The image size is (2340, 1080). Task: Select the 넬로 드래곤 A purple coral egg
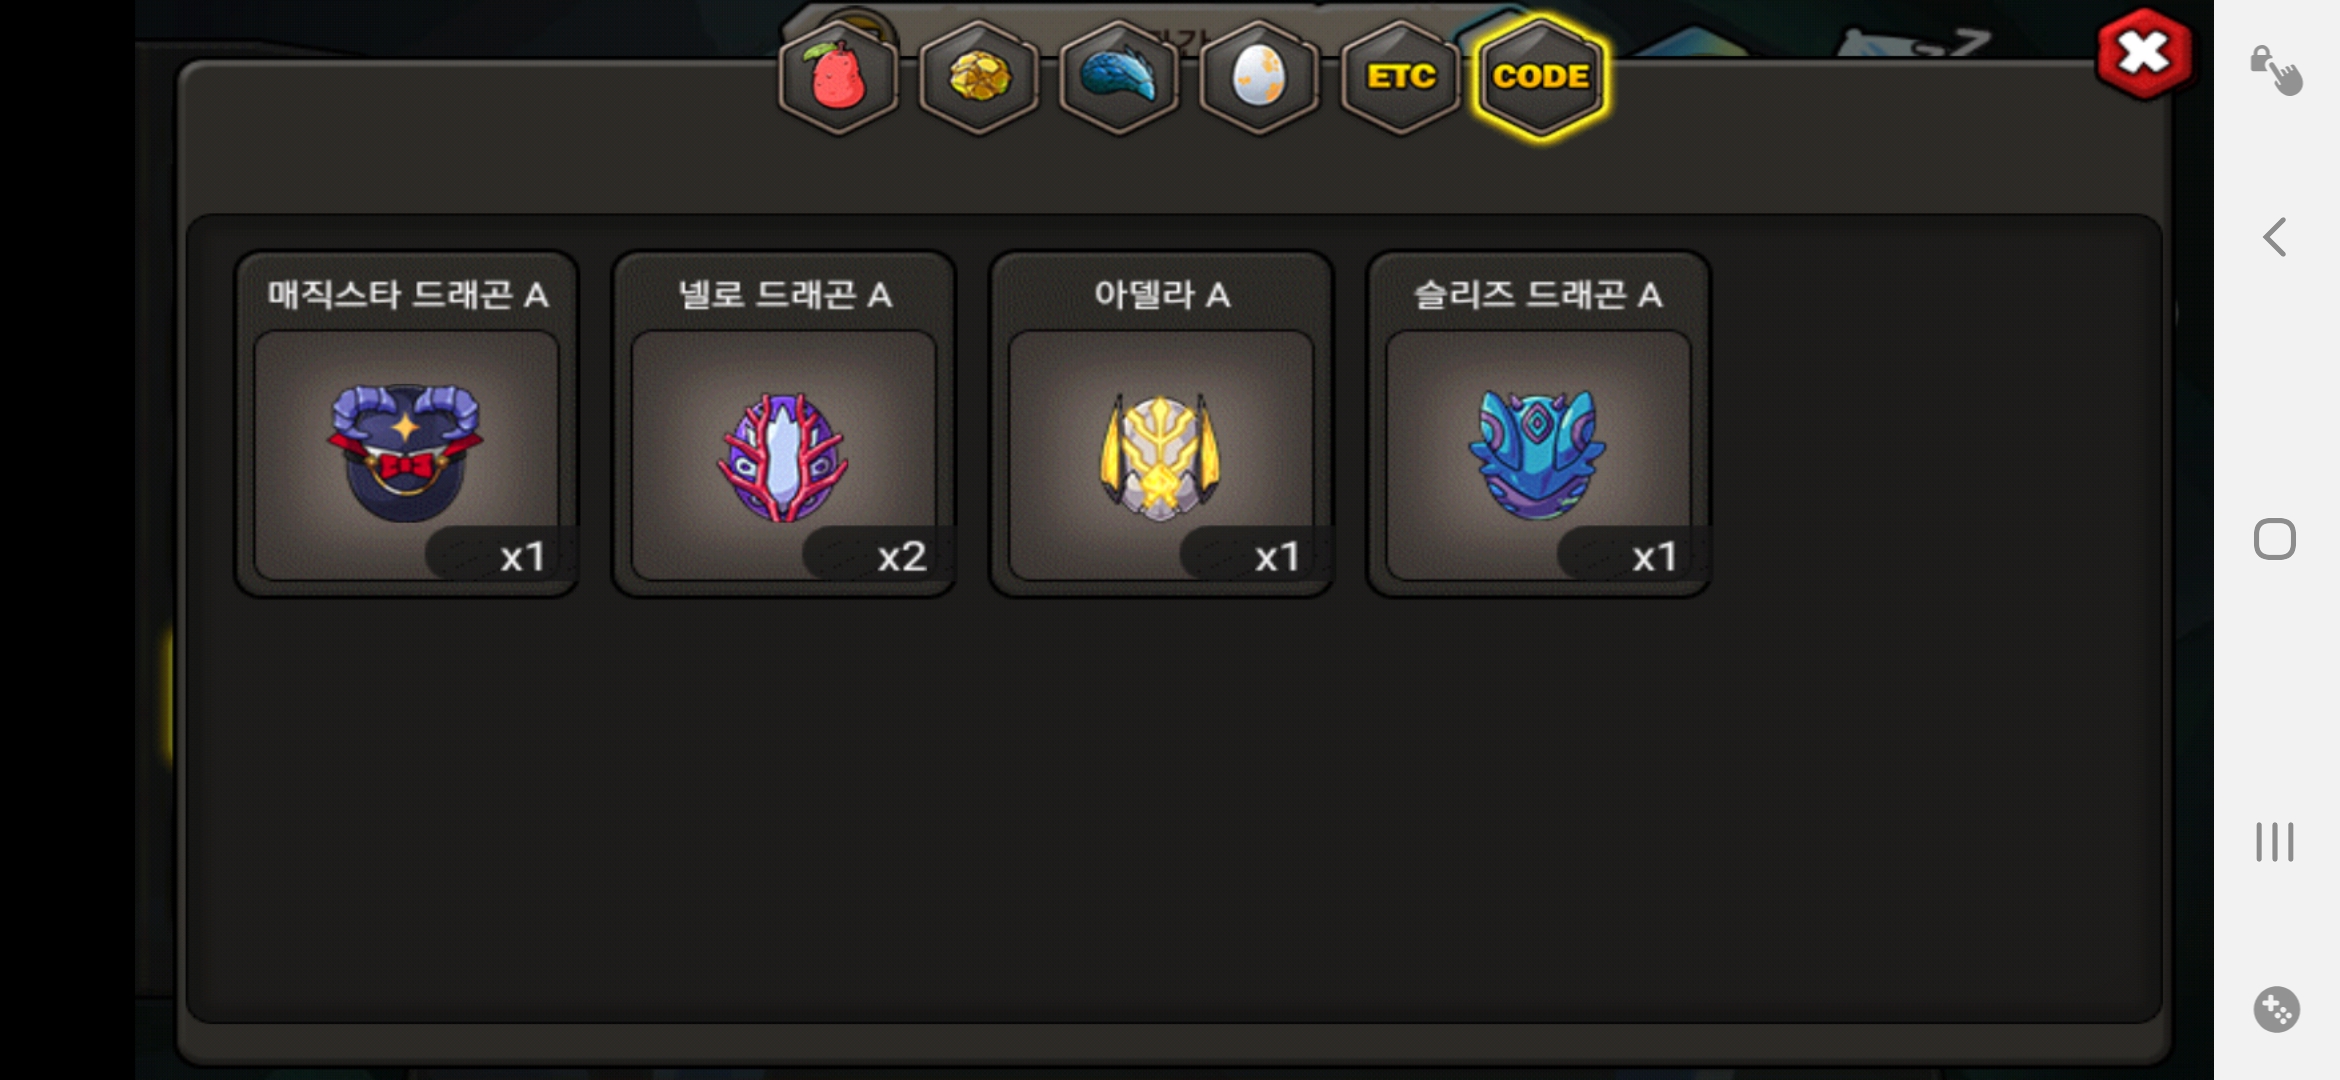pos(783,457)
